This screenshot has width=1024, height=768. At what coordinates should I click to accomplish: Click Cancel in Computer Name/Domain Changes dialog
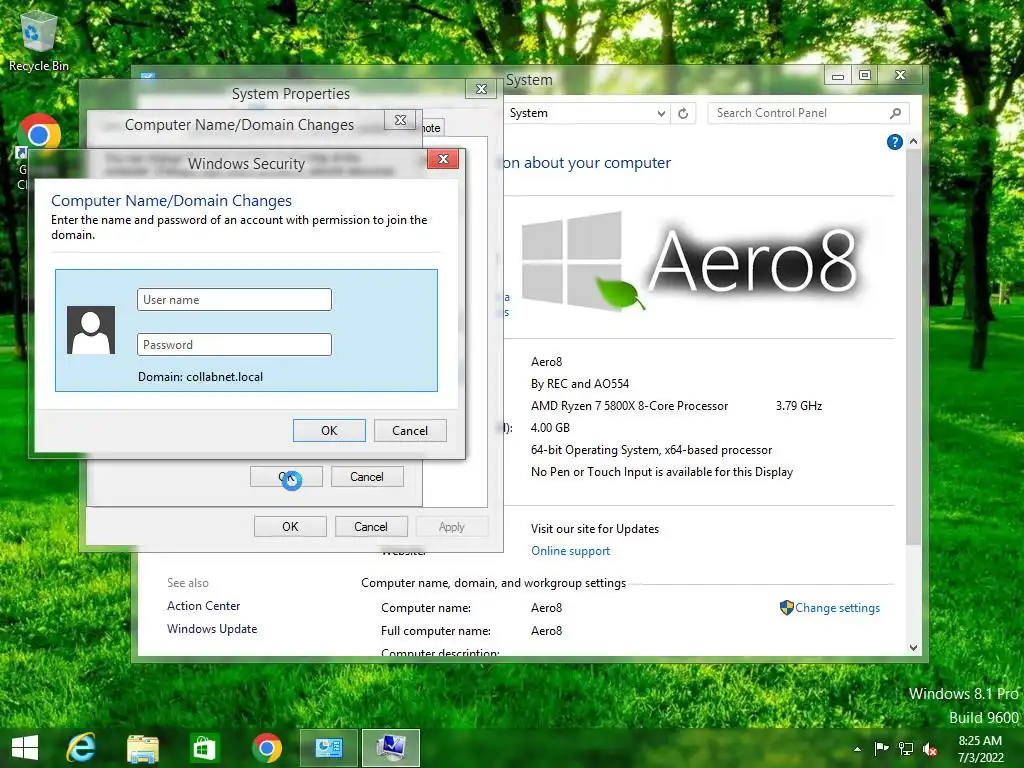[x=367, y=477]
